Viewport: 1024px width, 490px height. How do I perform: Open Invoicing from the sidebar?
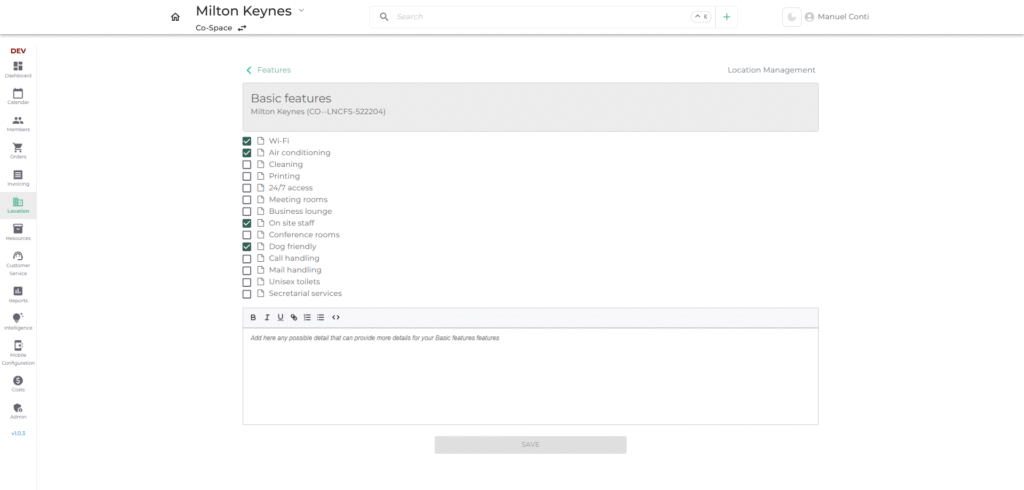(18, 178)
